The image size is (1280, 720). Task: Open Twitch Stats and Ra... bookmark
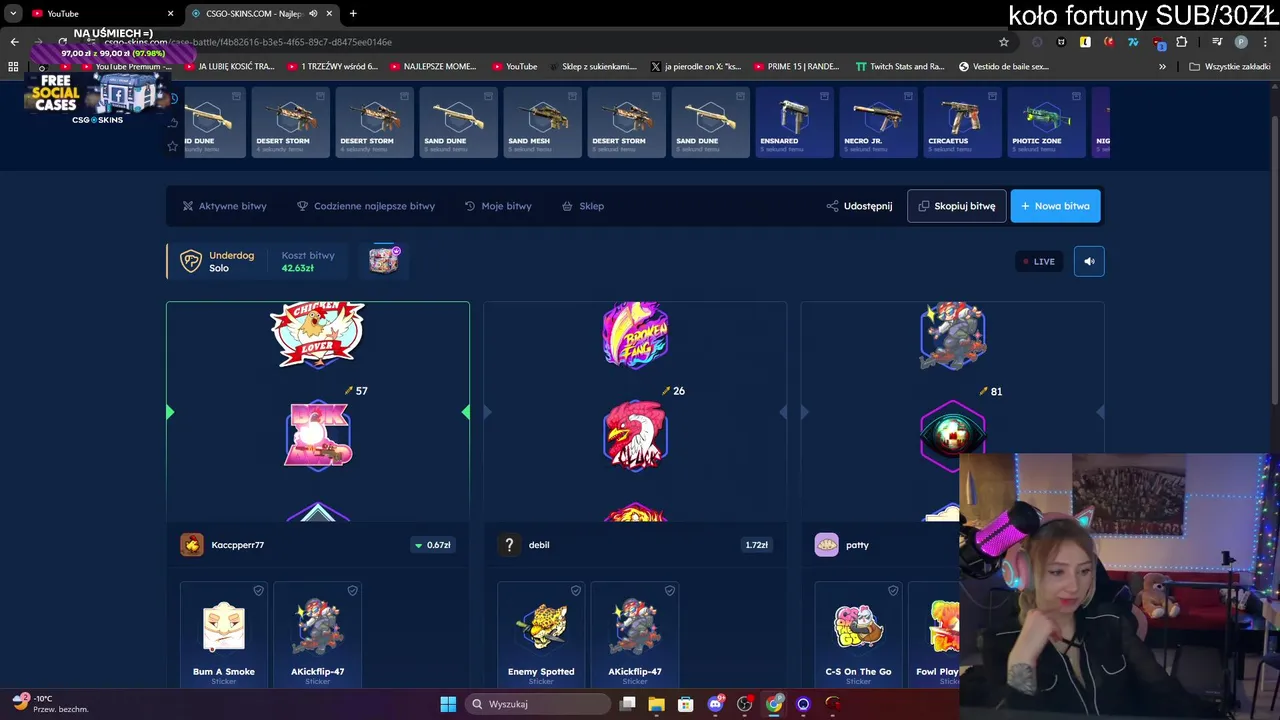900,67
